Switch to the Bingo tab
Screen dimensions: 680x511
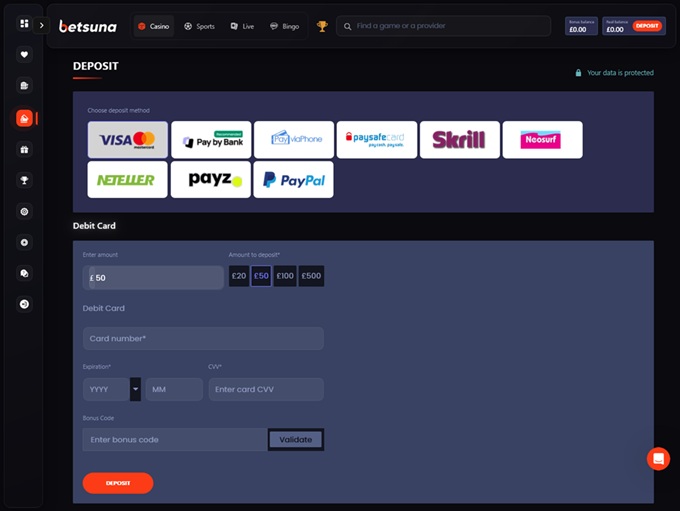coord(284,26)
